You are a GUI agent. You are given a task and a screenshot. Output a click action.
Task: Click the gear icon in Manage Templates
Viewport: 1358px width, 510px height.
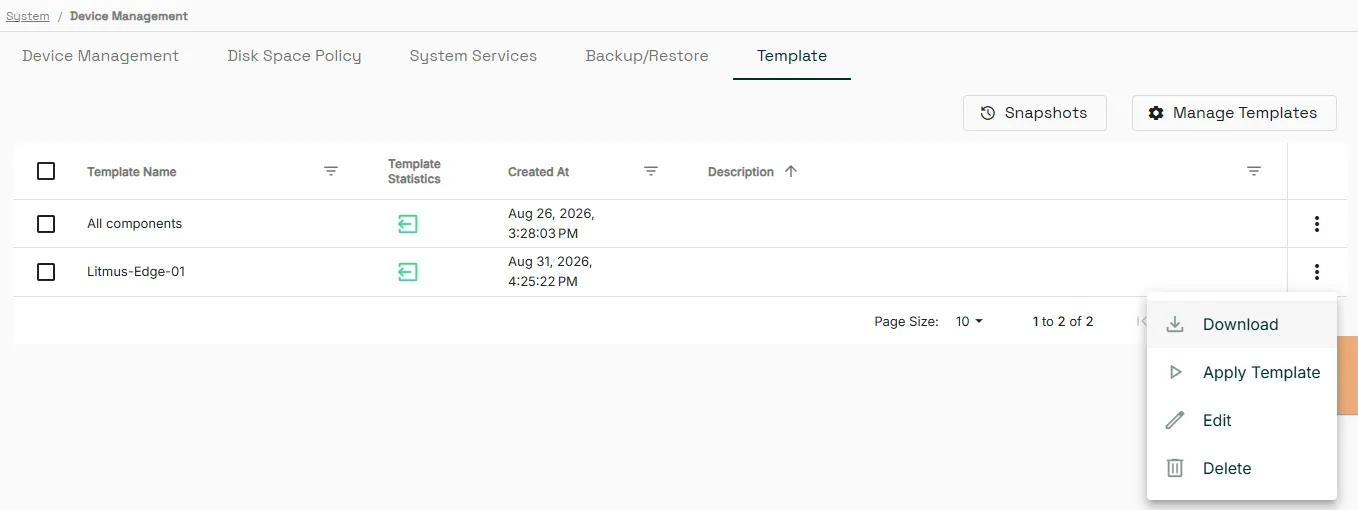coord(1156,113)
